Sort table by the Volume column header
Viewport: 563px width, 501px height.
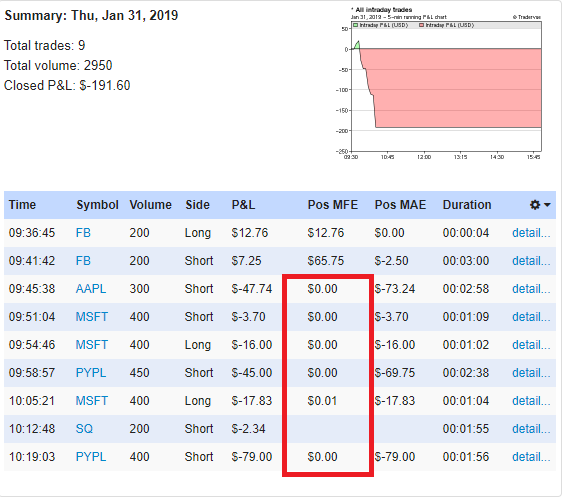point(150,205)
